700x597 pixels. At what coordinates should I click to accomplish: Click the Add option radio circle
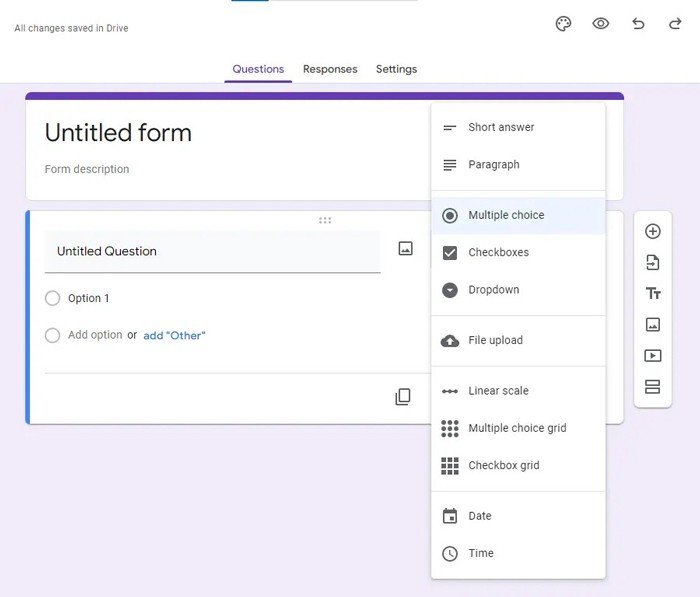[x=53, y=335]
